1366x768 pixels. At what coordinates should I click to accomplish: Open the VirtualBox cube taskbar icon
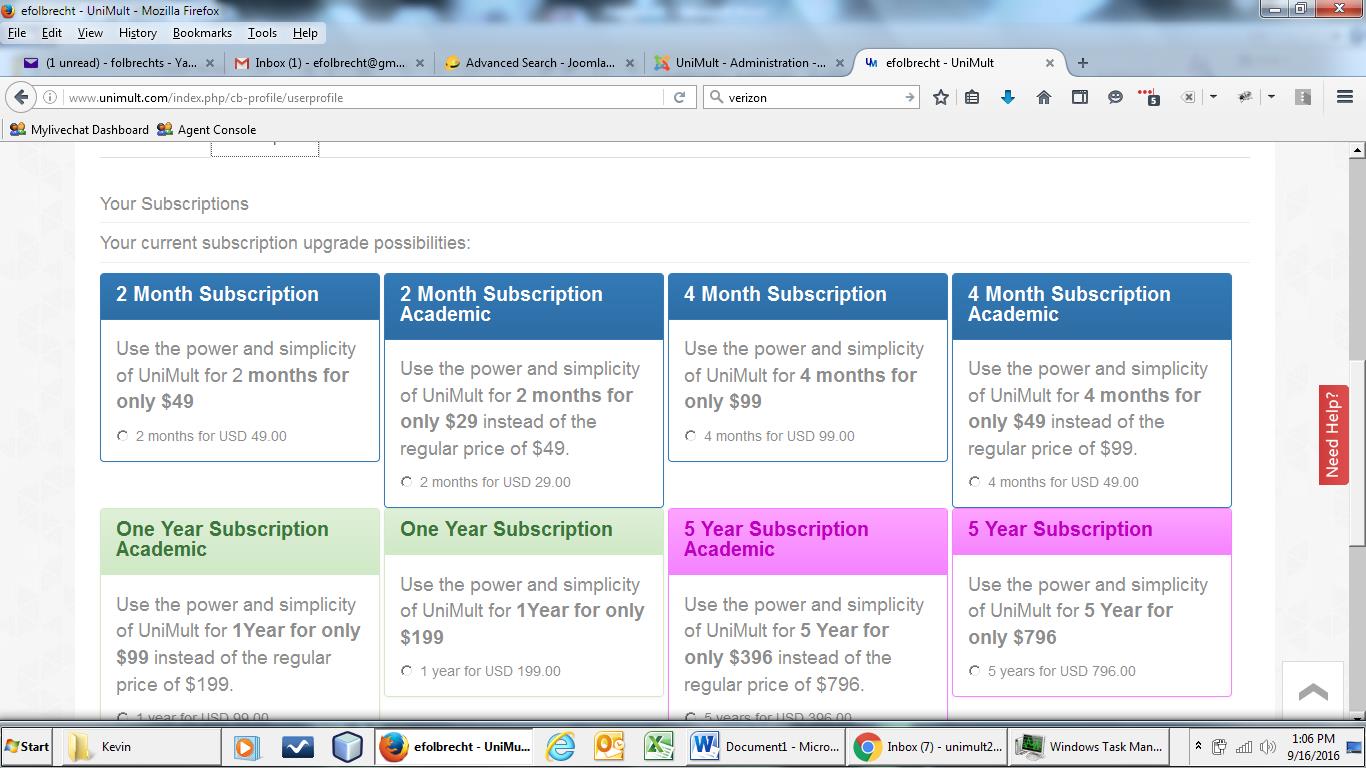click(347, 747)
